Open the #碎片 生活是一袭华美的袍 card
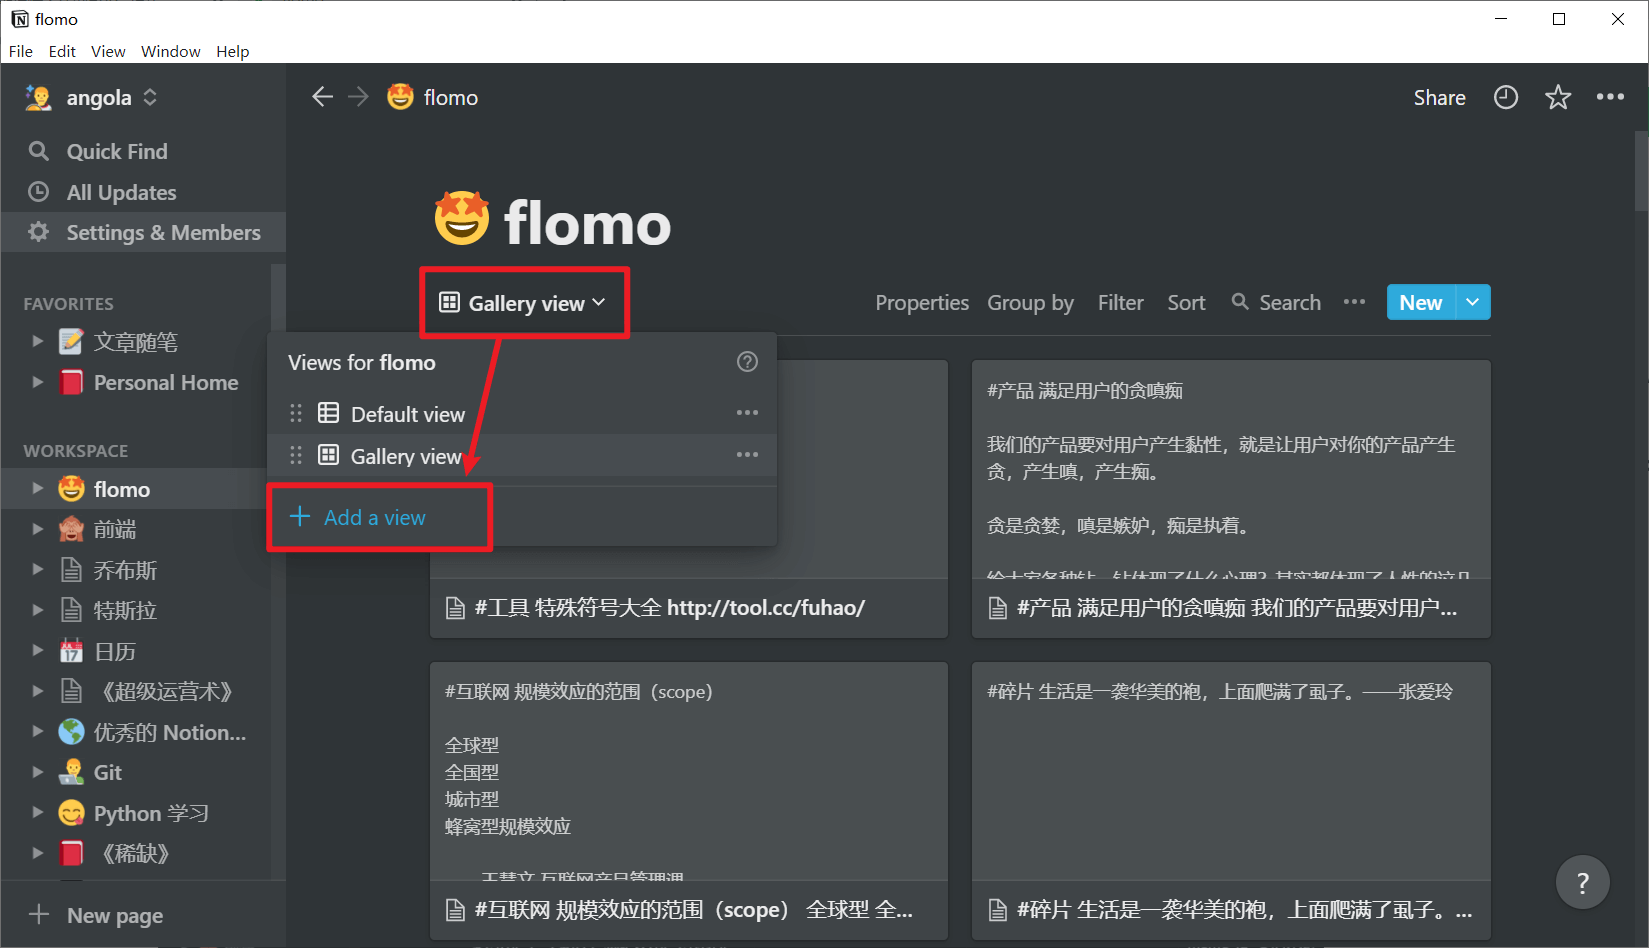The width and height of the screenshot is (1649, 948). click(1231, 801)
